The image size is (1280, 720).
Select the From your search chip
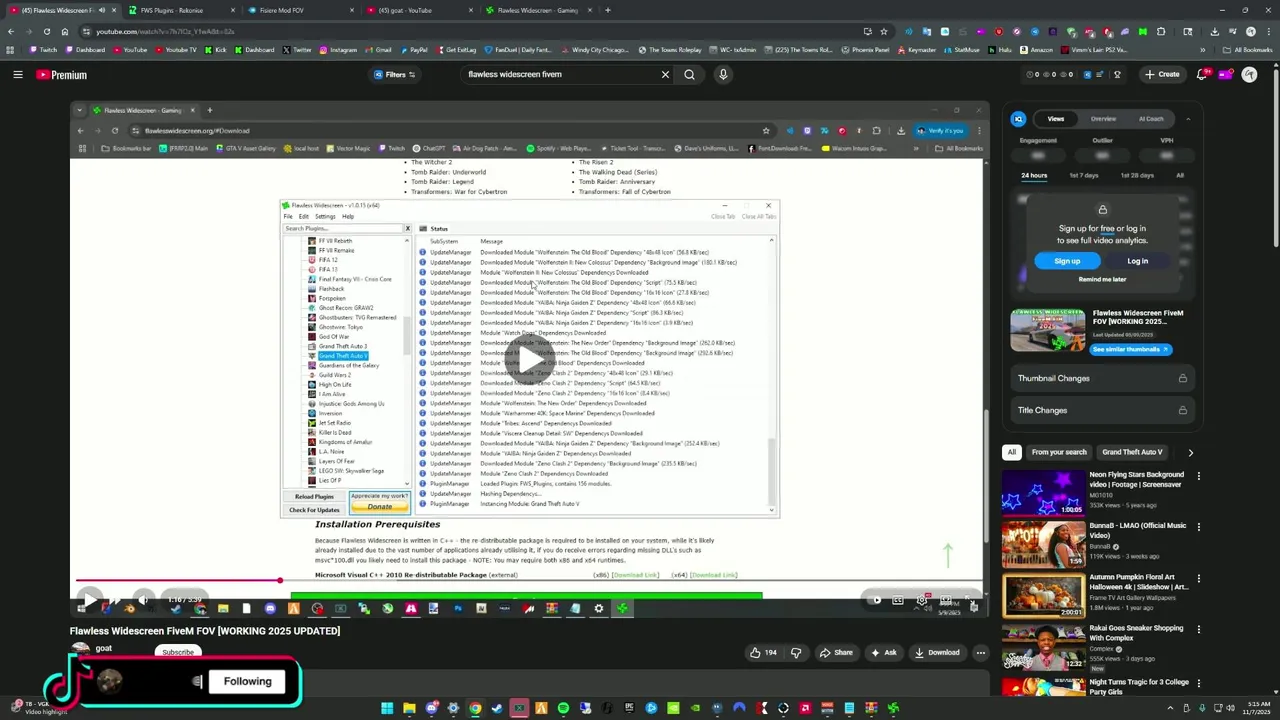(1058, 452)
